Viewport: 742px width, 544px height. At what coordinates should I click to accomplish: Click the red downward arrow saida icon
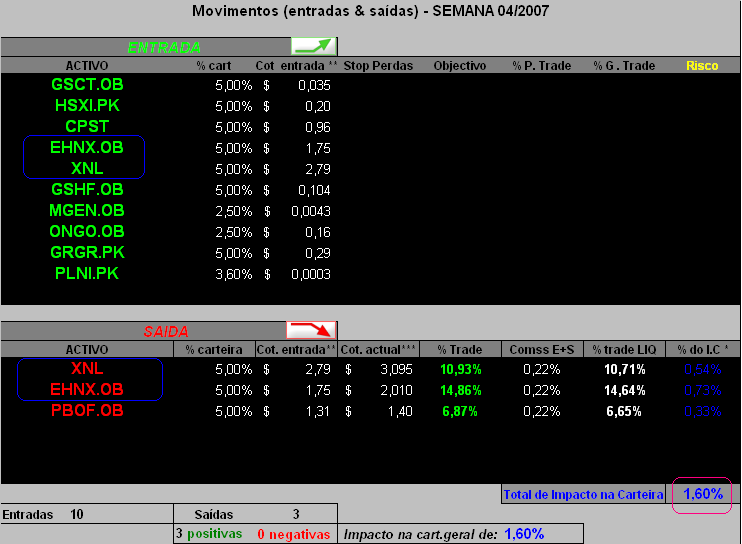(x=311, y=330)
